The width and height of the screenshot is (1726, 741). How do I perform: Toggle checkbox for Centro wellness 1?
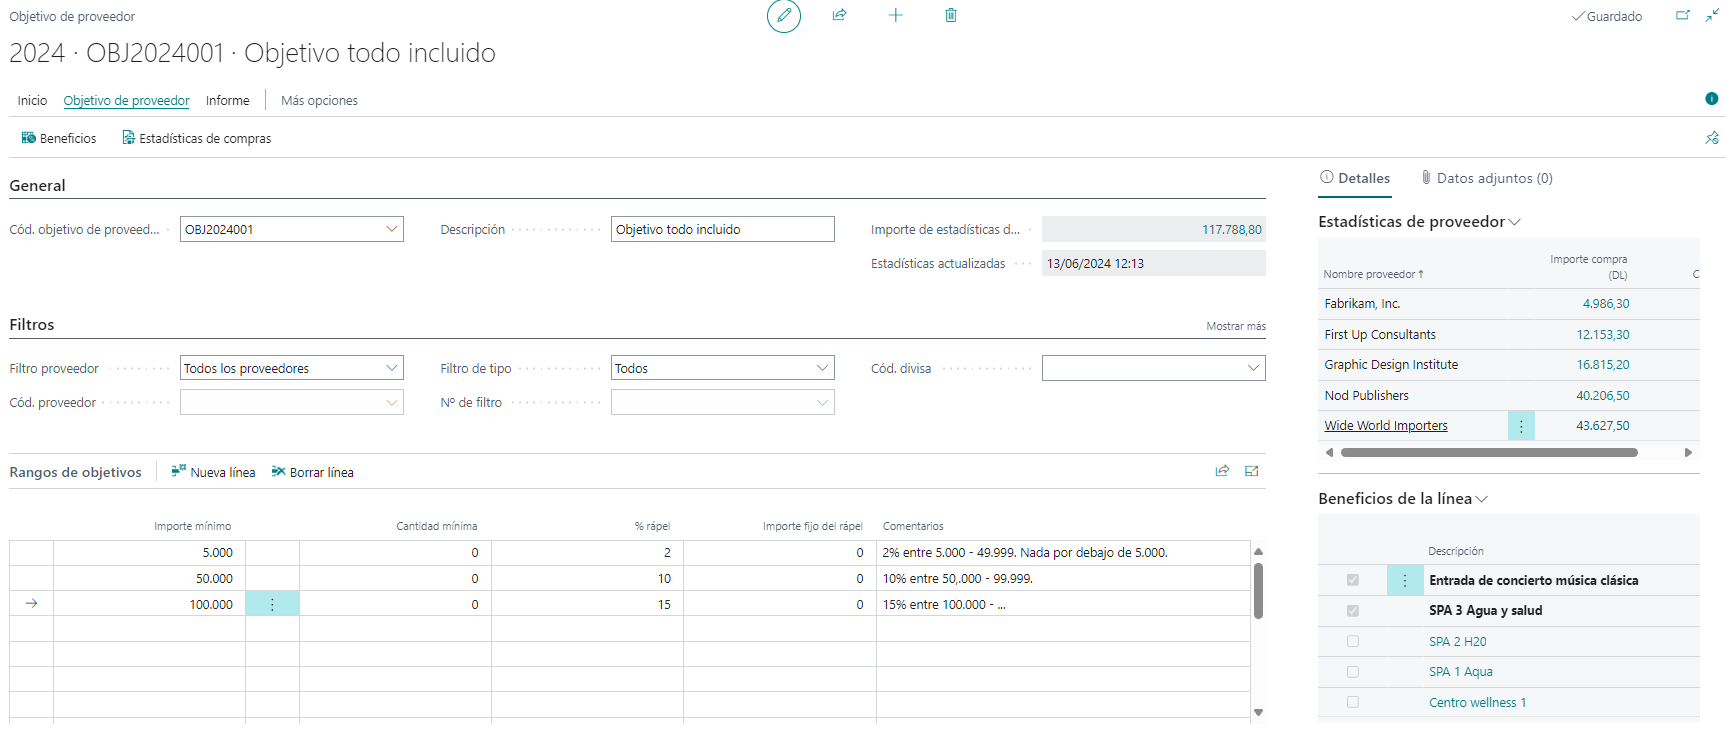(x=1353, y=703)
